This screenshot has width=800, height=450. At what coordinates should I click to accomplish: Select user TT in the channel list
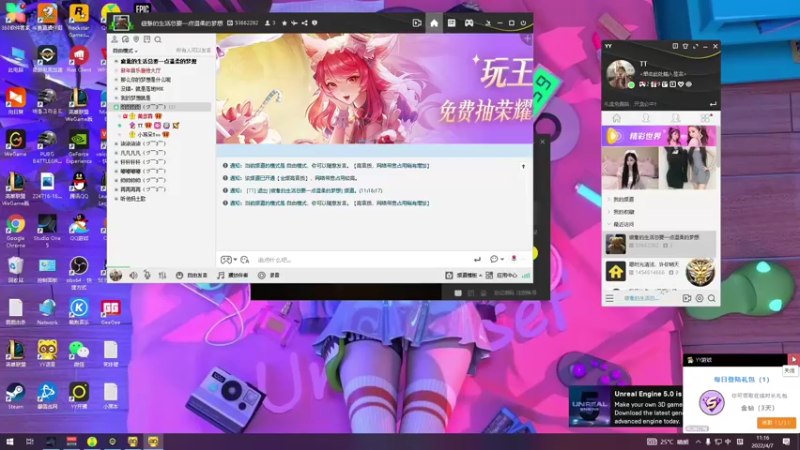140,126
